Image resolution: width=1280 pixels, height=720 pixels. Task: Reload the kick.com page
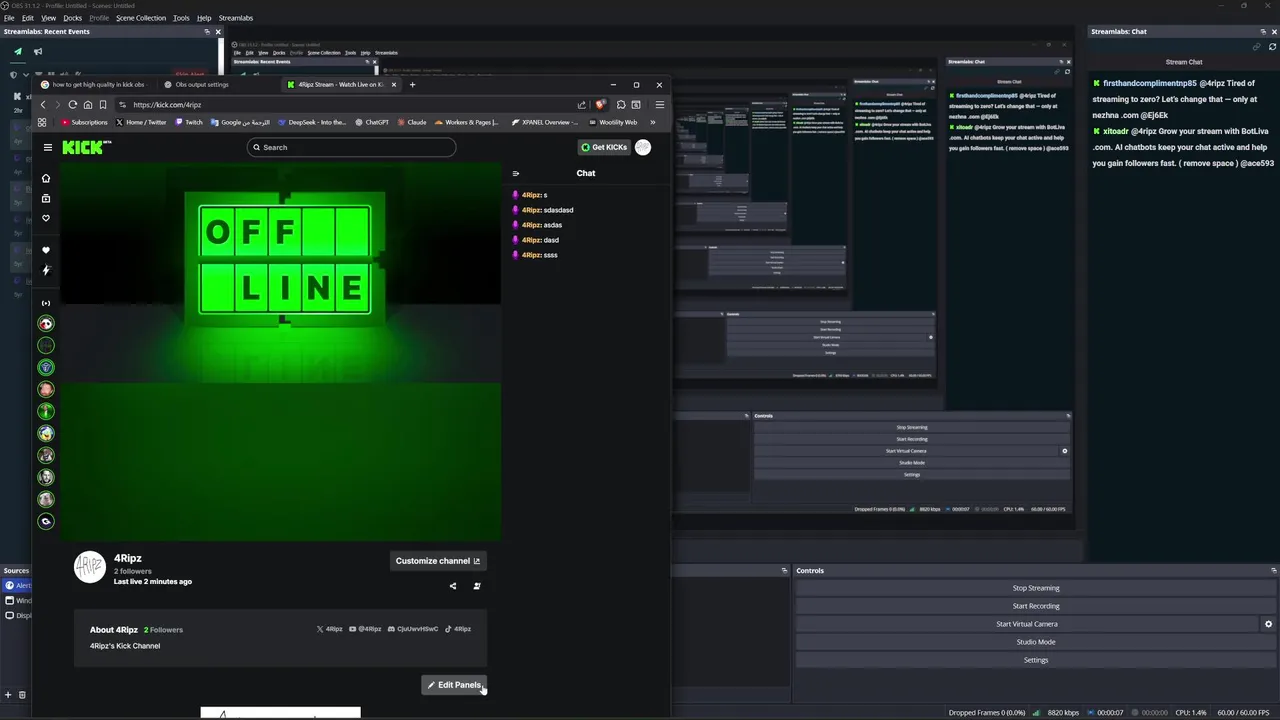point(73,104)
